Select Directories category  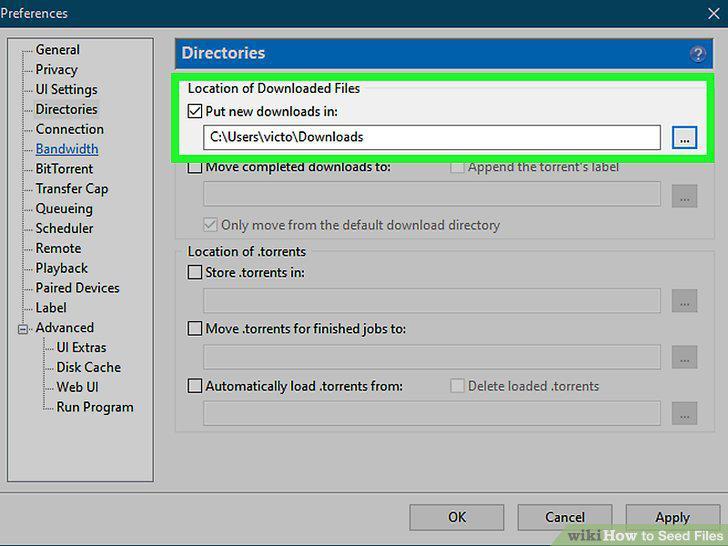point(66,109)
